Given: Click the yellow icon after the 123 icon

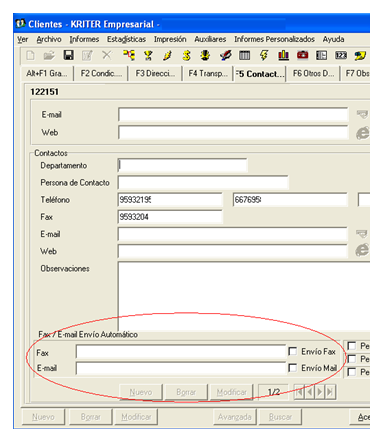Looking at the screenshot, I should tap(360, 55).
